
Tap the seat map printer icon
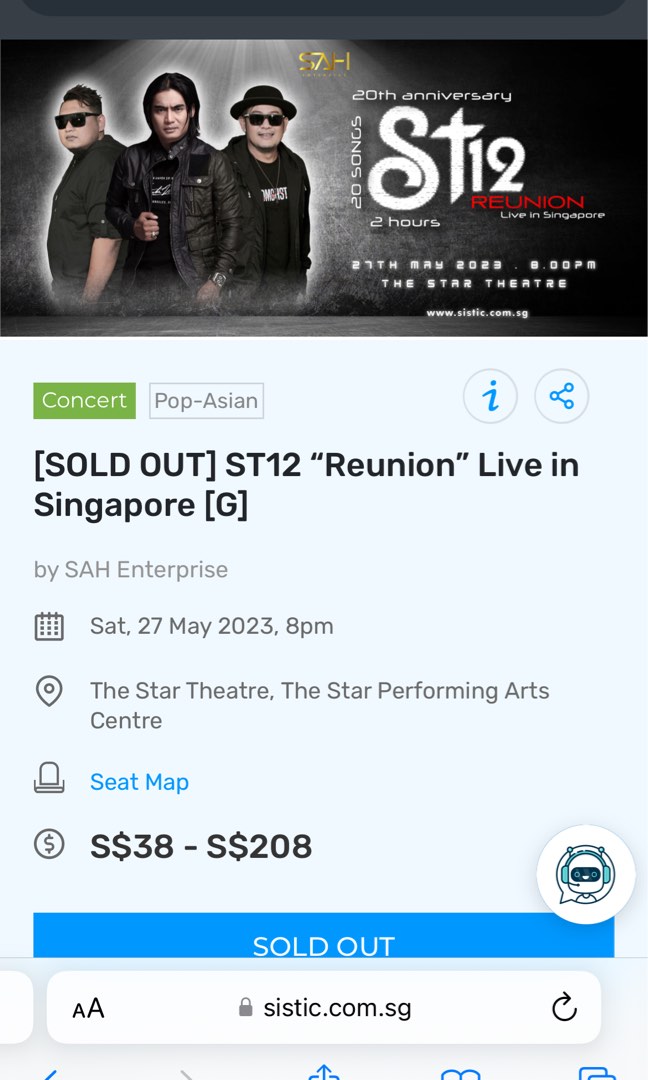tap(49, 781)
